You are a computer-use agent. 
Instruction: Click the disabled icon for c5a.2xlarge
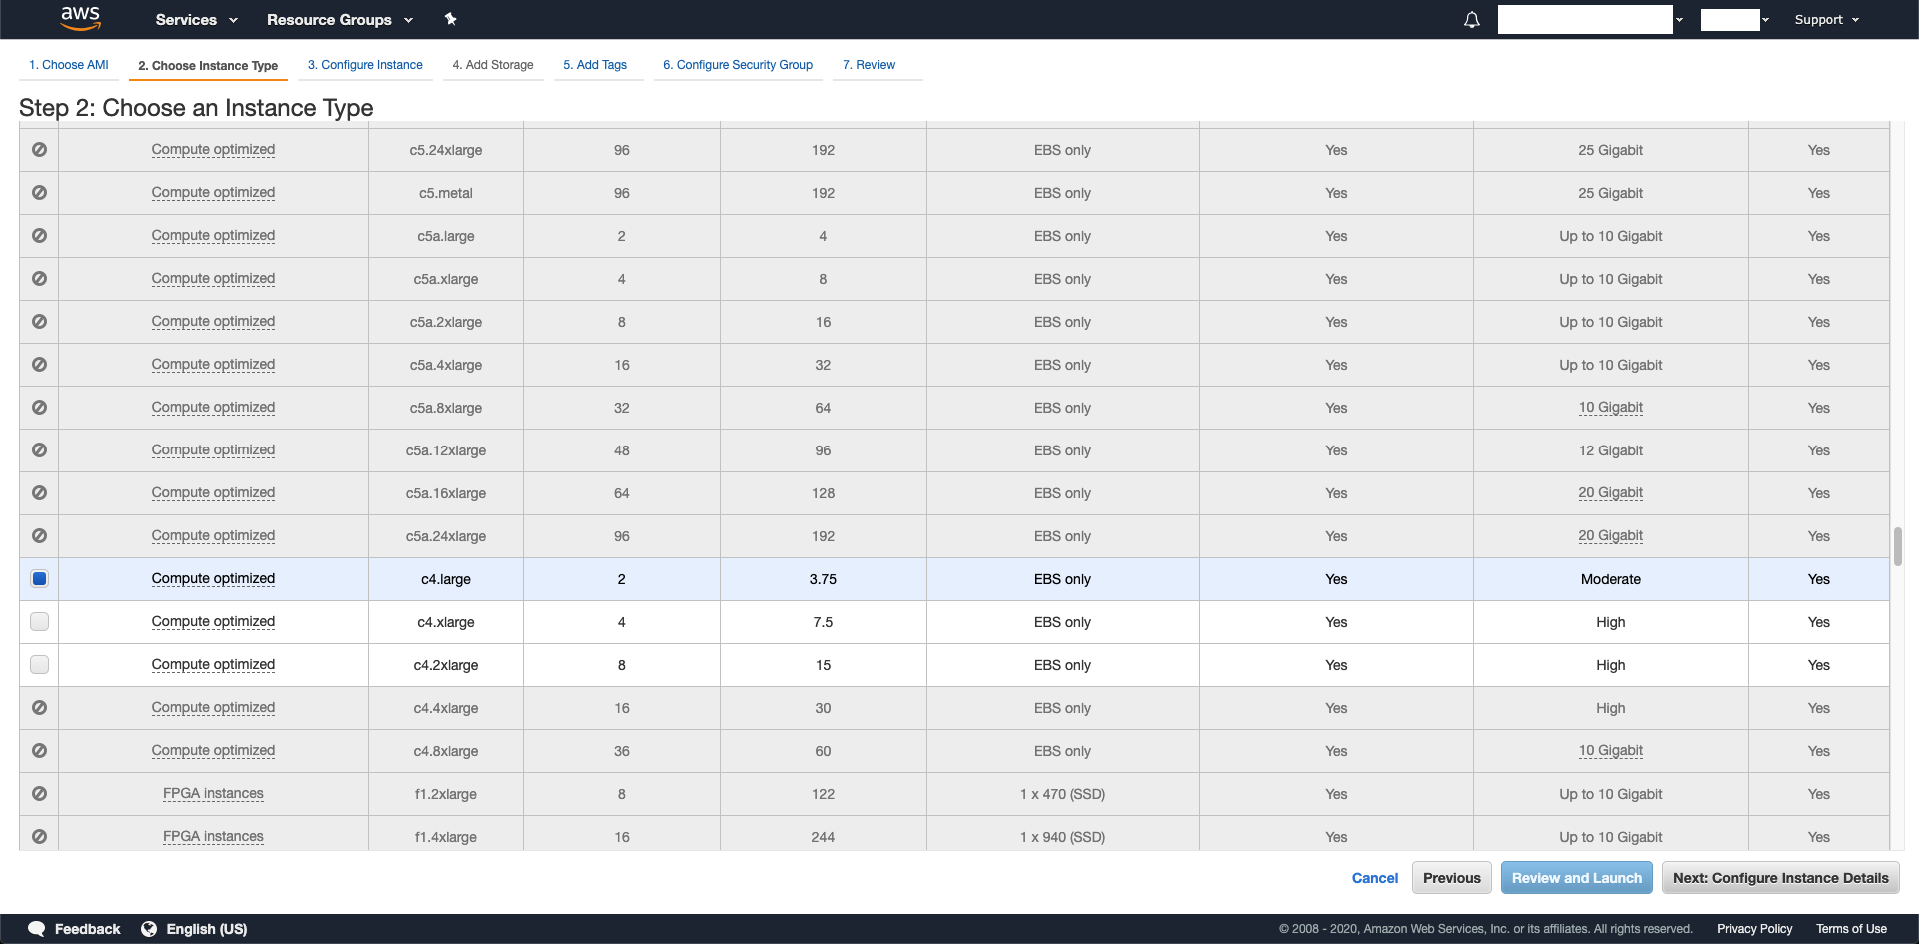pyautogui.click(x=39, y=322)
